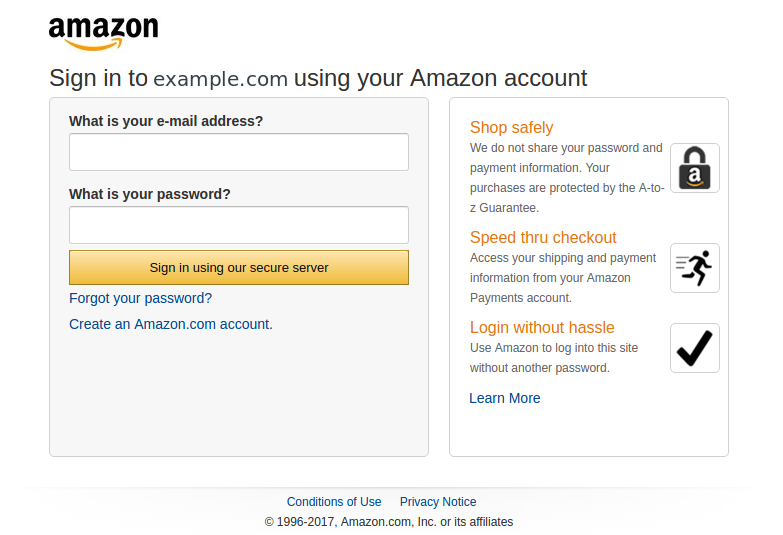This screenshot has width=783, height=535.
Task: Click the Amazon logo
Action: click(103, 33)
